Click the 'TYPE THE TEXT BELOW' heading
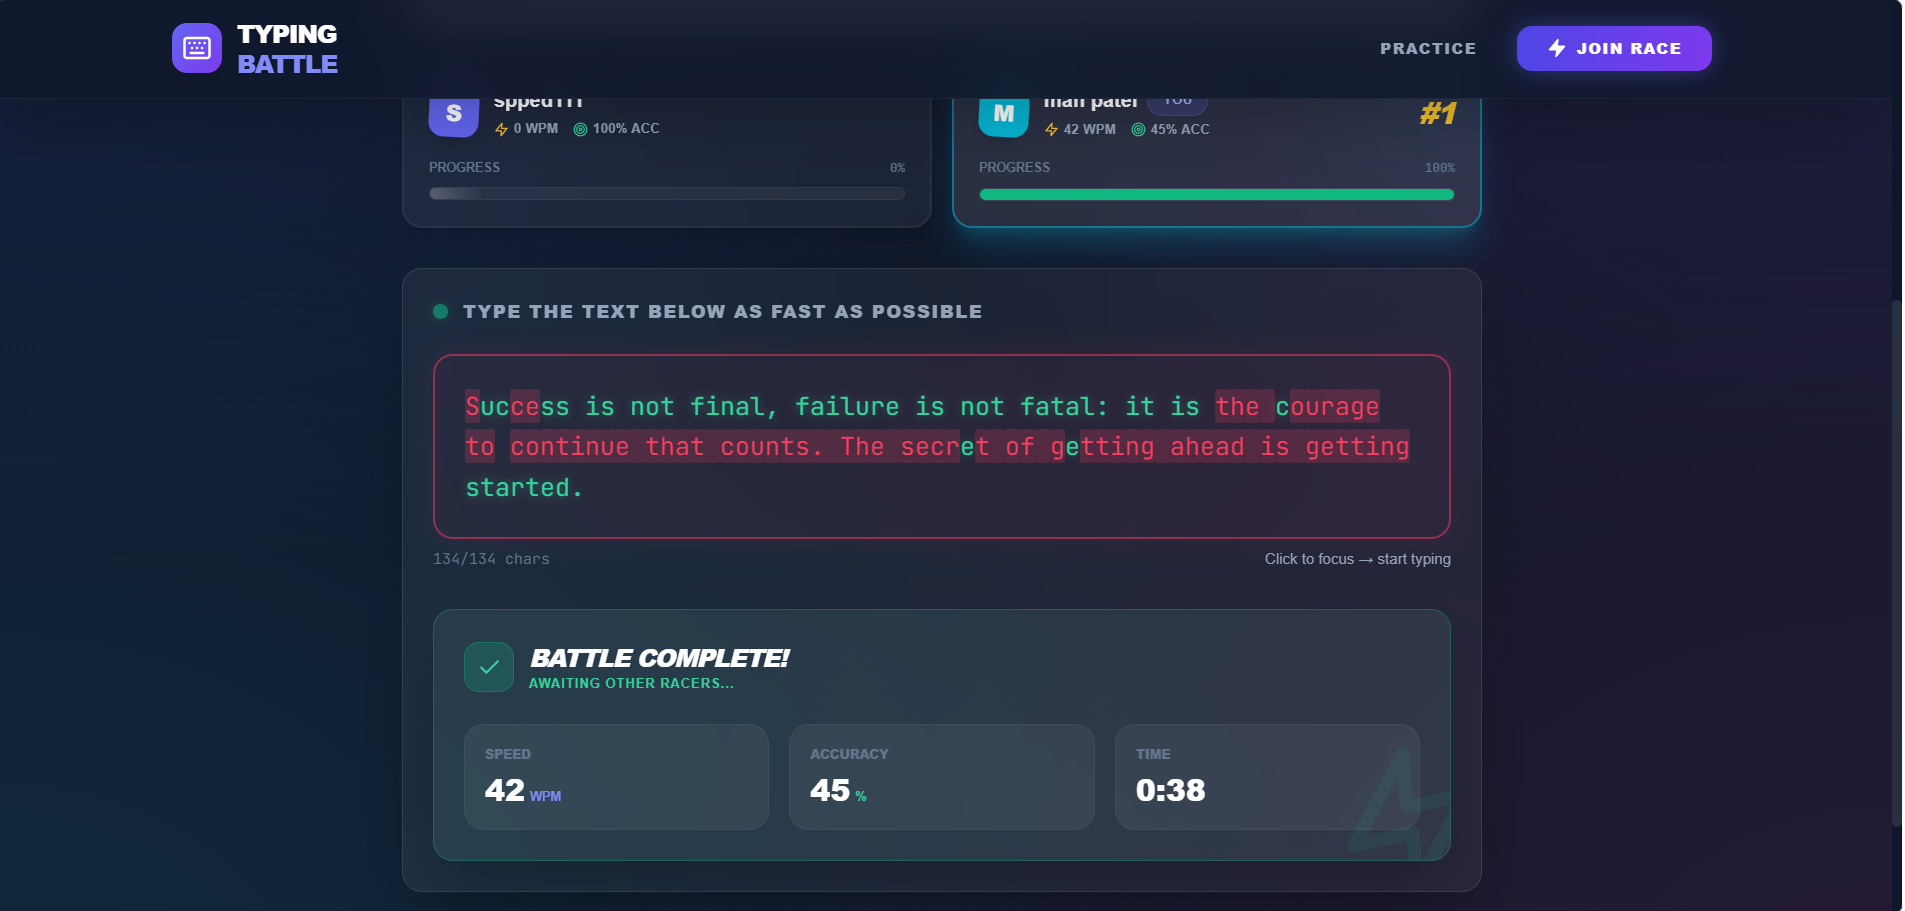Image resolution: width=1905 pixels, height=911 pixels. pos(722,311)
